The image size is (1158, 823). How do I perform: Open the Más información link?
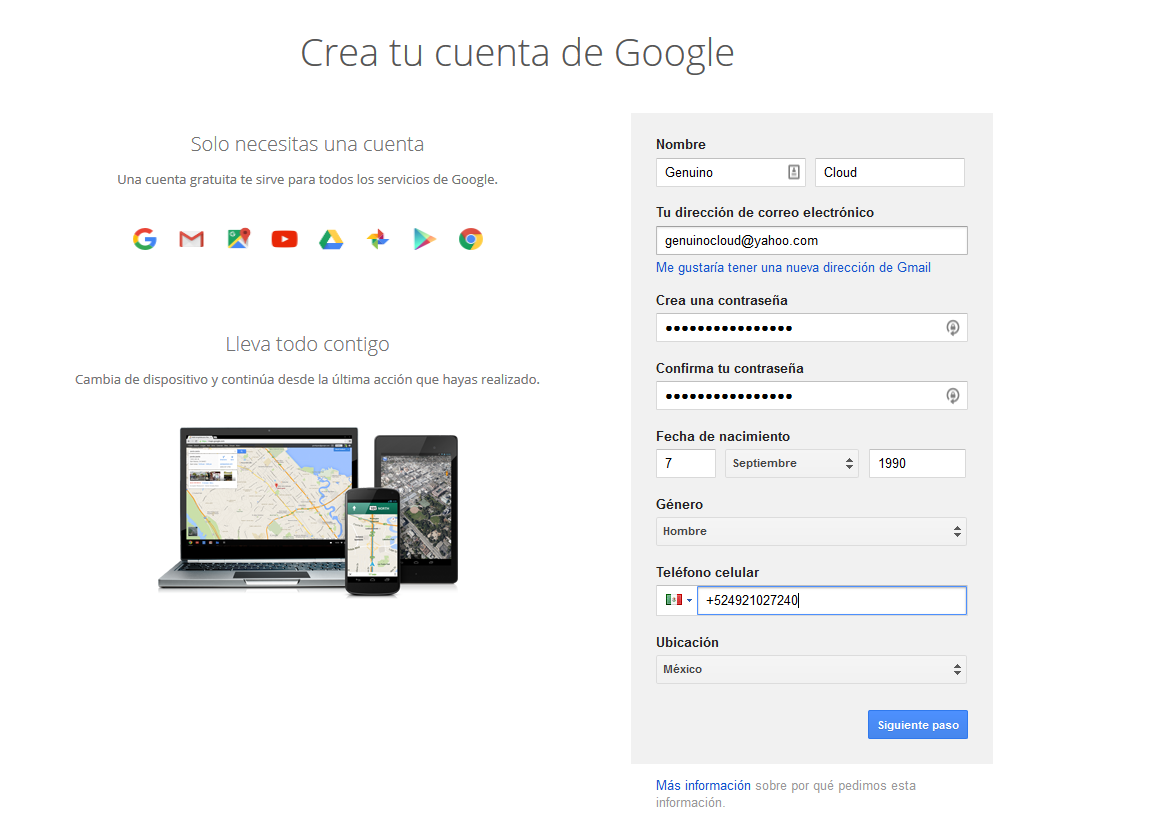coord(703,785)
